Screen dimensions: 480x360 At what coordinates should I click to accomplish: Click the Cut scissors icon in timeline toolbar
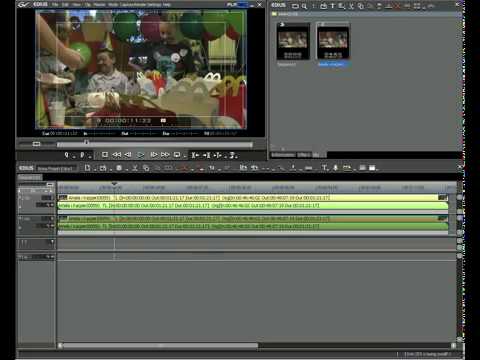135,168
